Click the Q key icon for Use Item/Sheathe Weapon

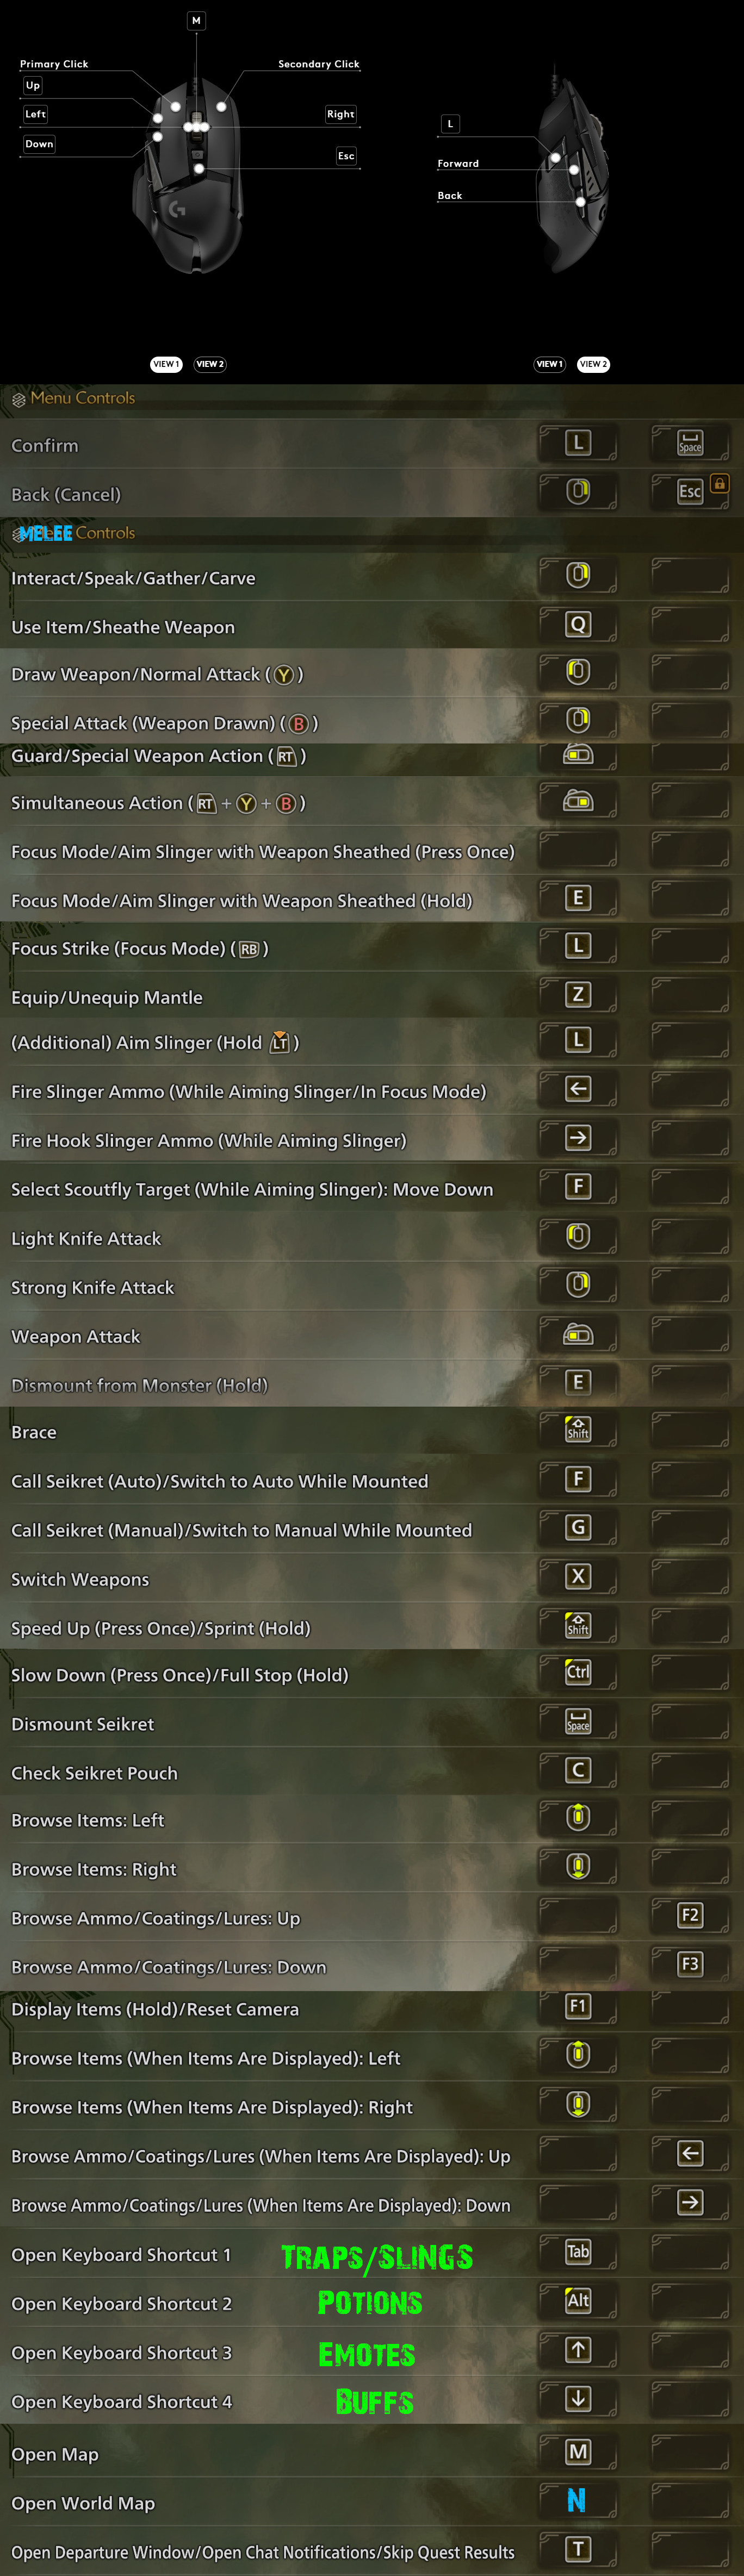point(578,625)
